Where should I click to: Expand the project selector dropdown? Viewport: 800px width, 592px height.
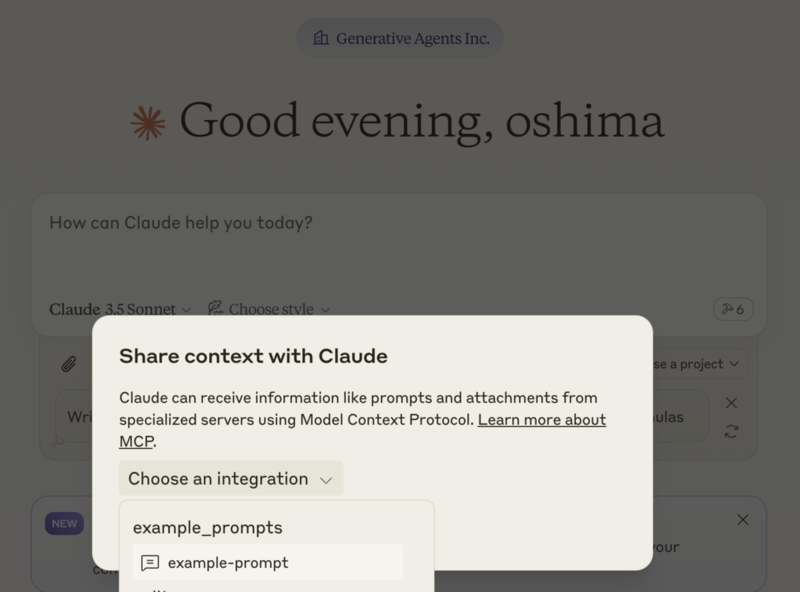coord(700,364)
